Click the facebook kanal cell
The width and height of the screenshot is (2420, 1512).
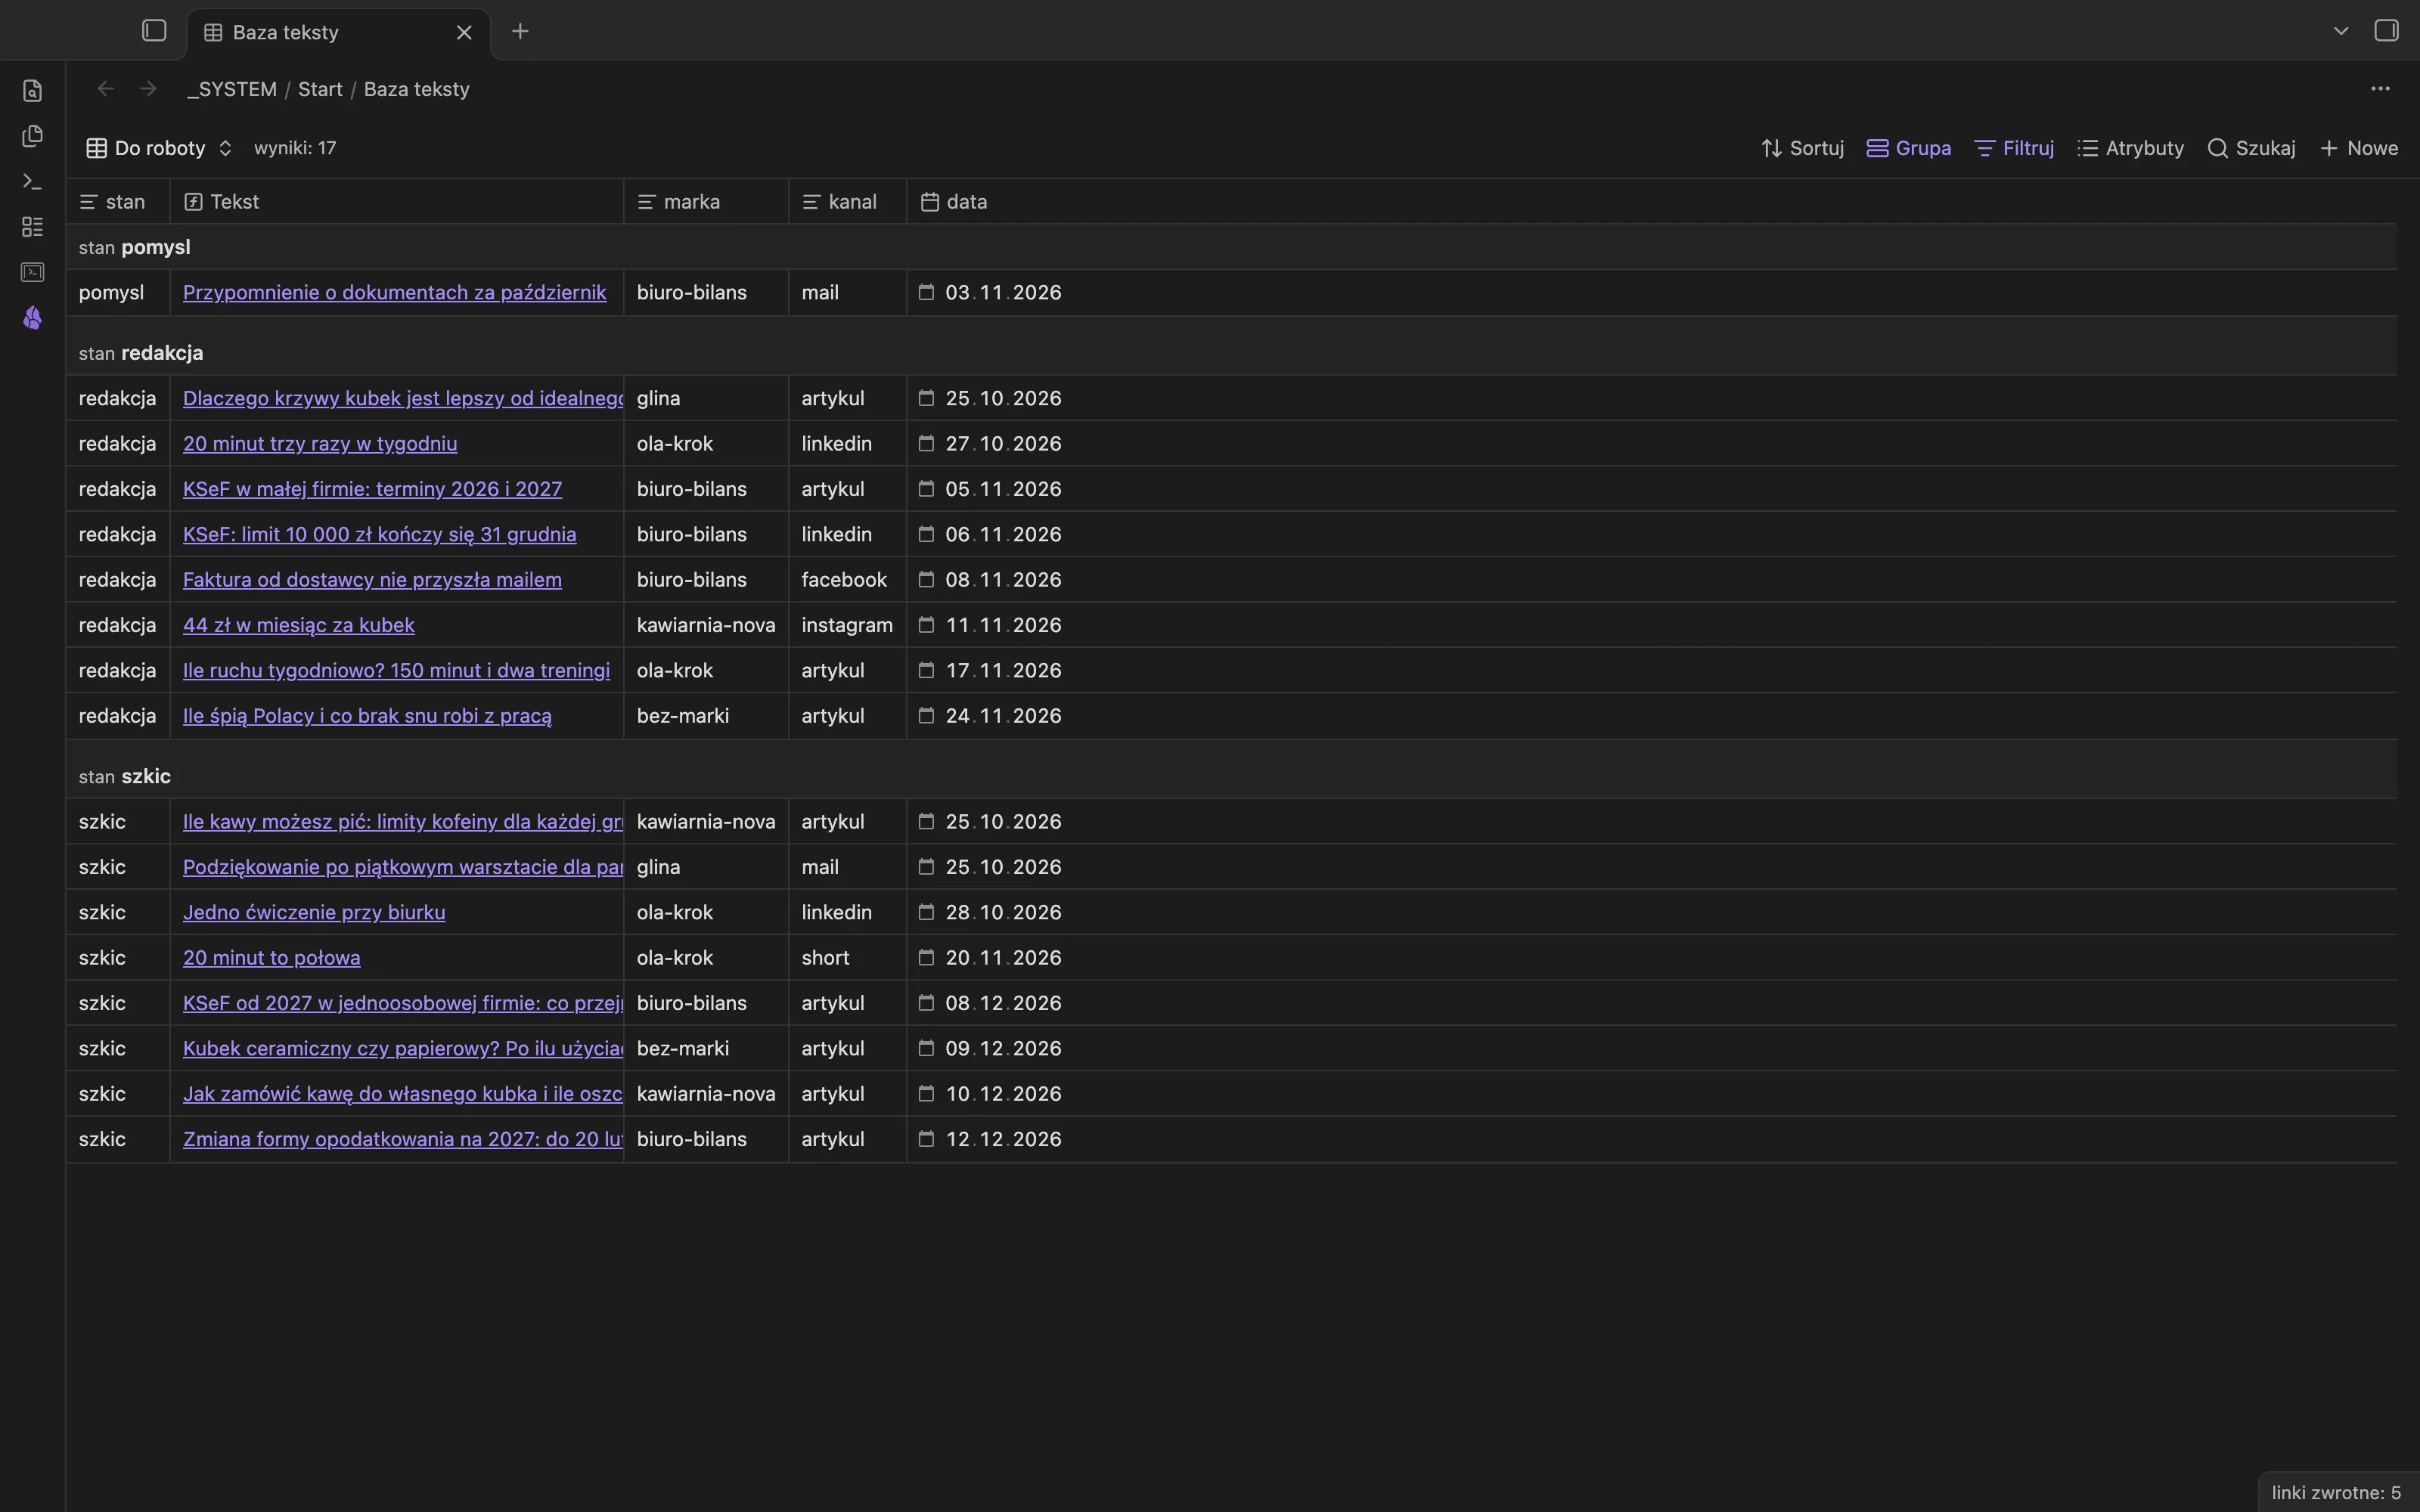pyautogui.click(x=847, y=580)
